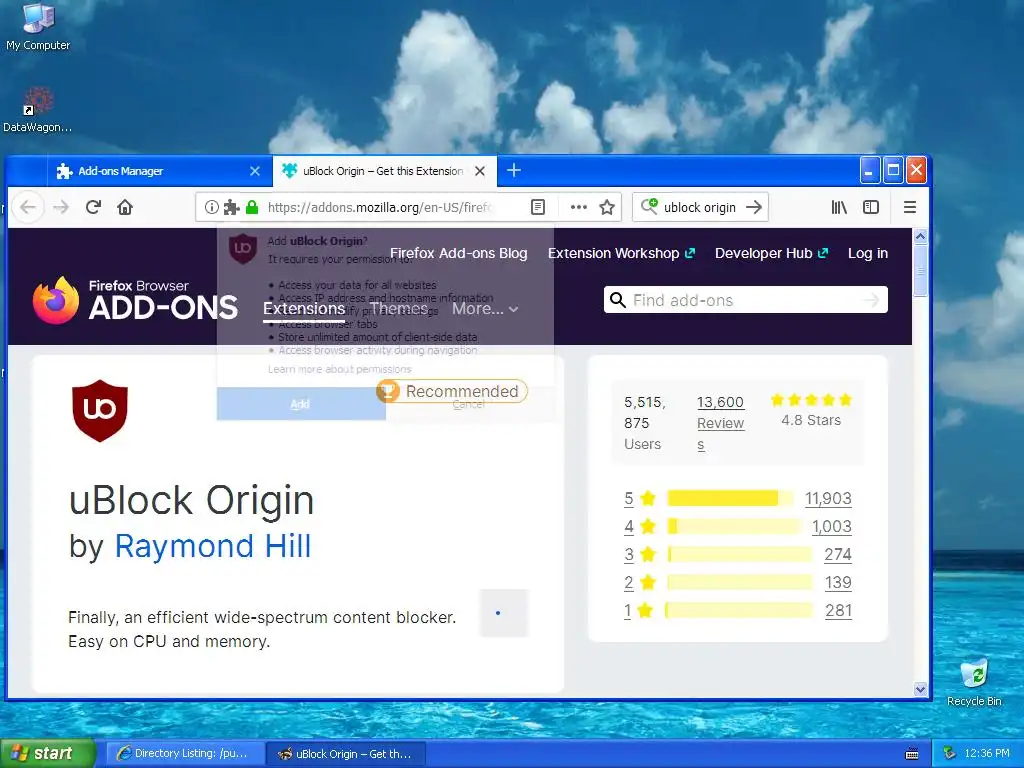Go back with the browser back arrow

(x=27, y=208)
